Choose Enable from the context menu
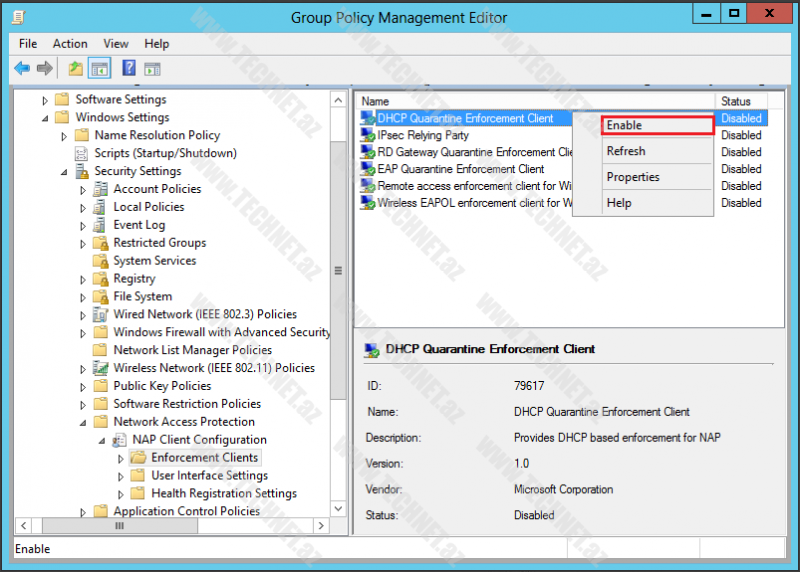Viewport: 800px width, 572px height. tap(656, 125)
